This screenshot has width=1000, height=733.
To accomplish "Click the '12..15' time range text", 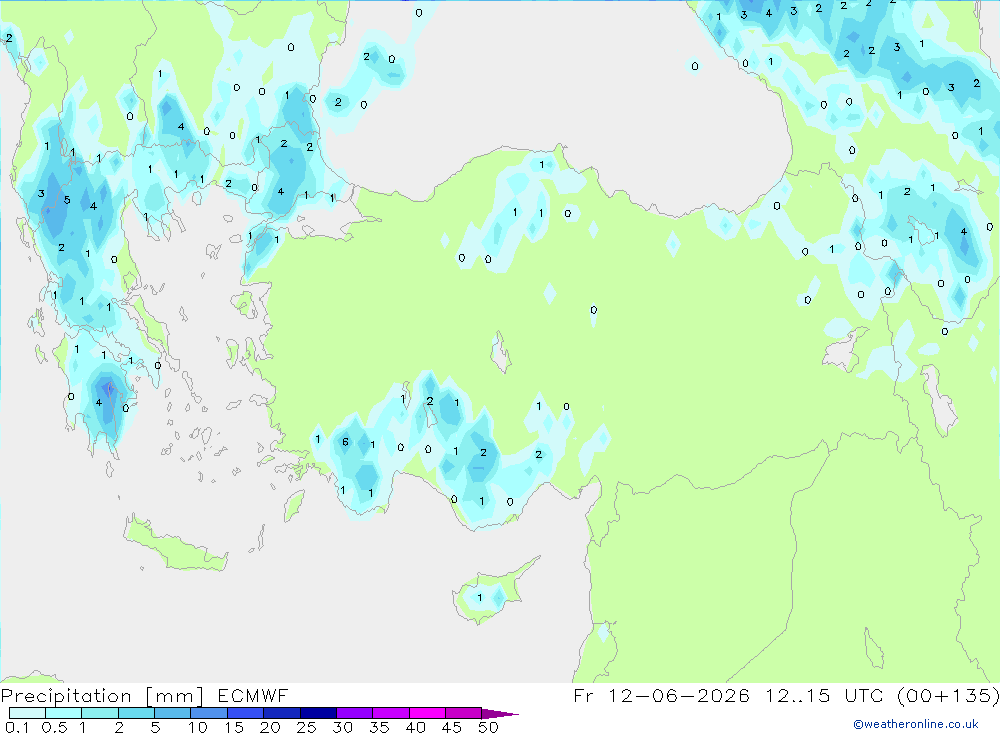I will tap(798, 695).
